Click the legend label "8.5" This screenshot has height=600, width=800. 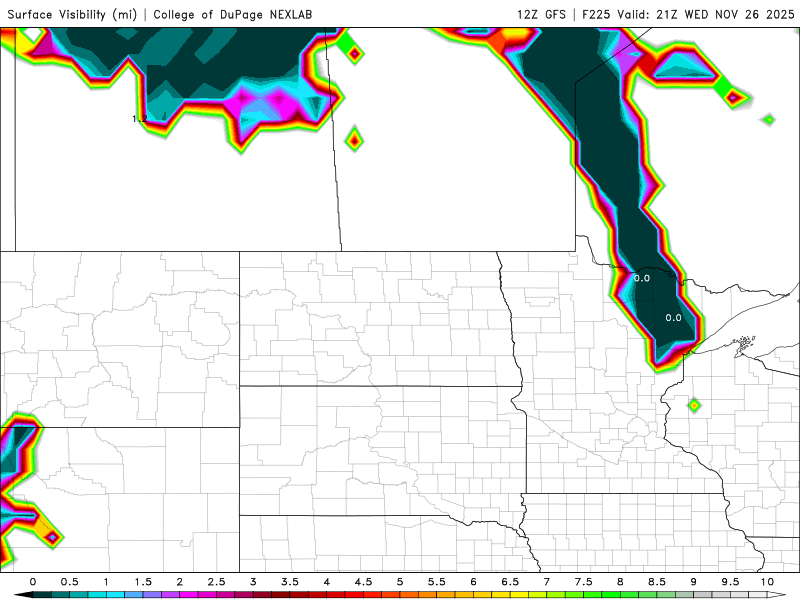point(657,582)
